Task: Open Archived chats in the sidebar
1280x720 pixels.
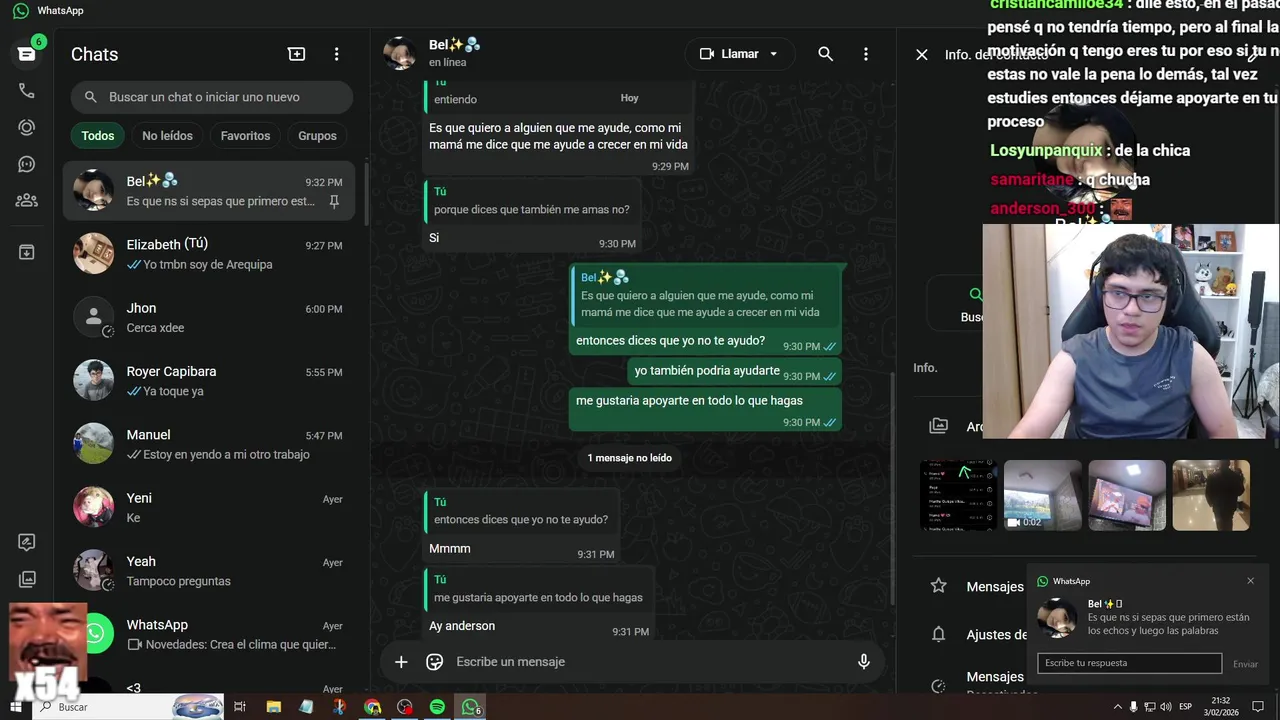Action: click(x=27, y=252)
